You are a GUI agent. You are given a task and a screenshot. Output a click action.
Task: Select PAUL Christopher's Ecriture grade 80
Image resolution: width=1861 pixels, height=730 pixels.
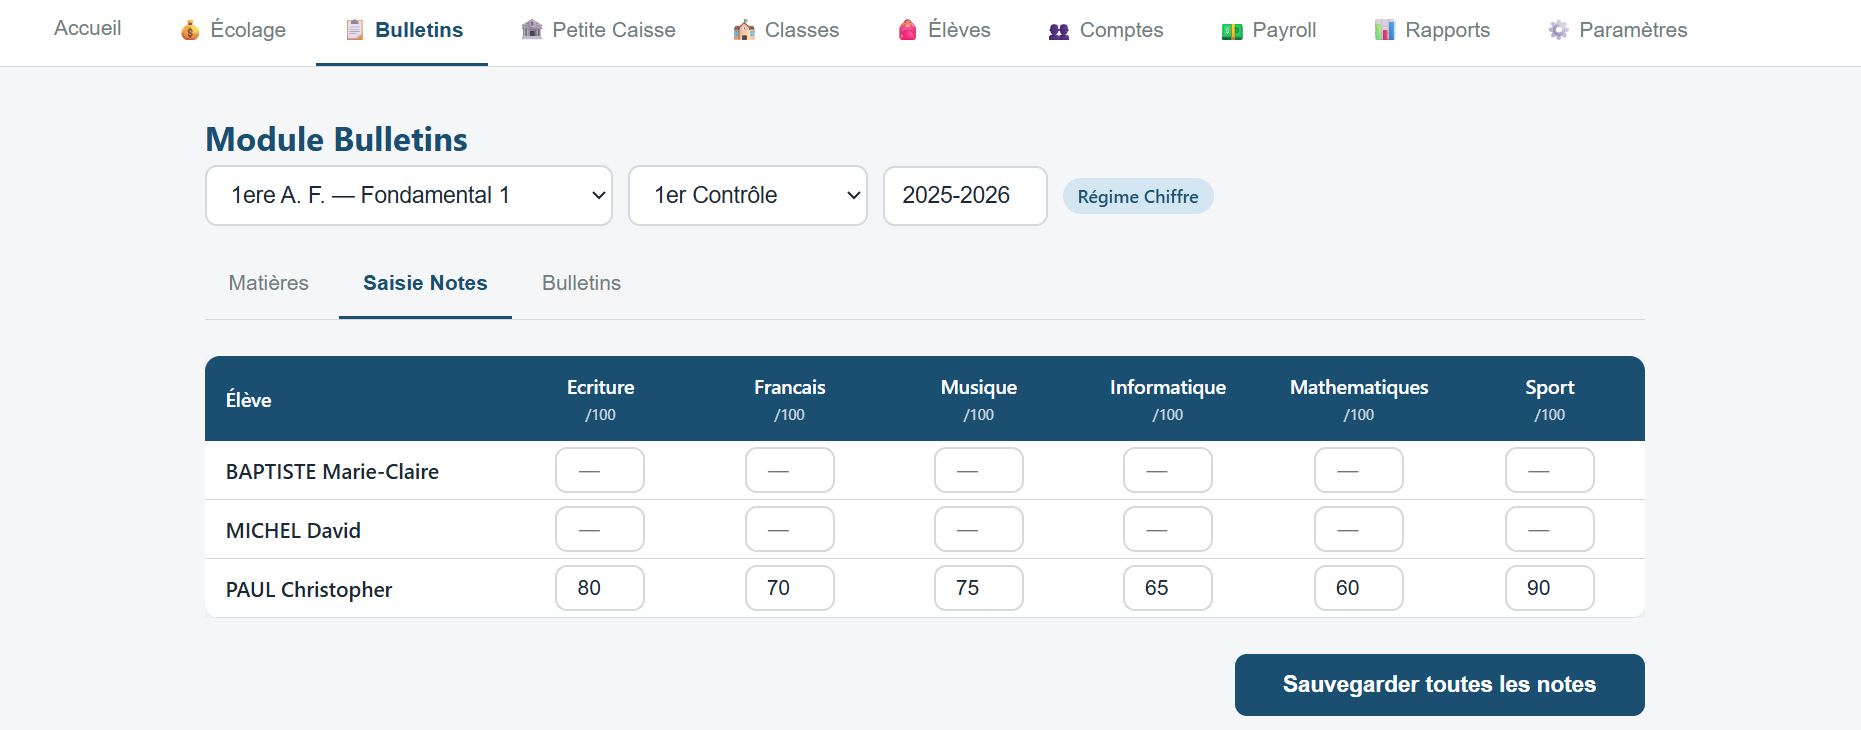pyautogui.click(x=600, y=588)
